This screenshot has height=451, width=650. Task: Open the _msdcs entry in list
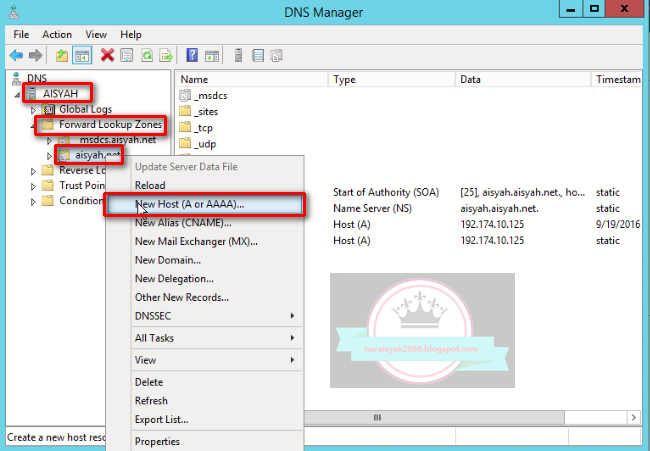(x=210, y=96)
